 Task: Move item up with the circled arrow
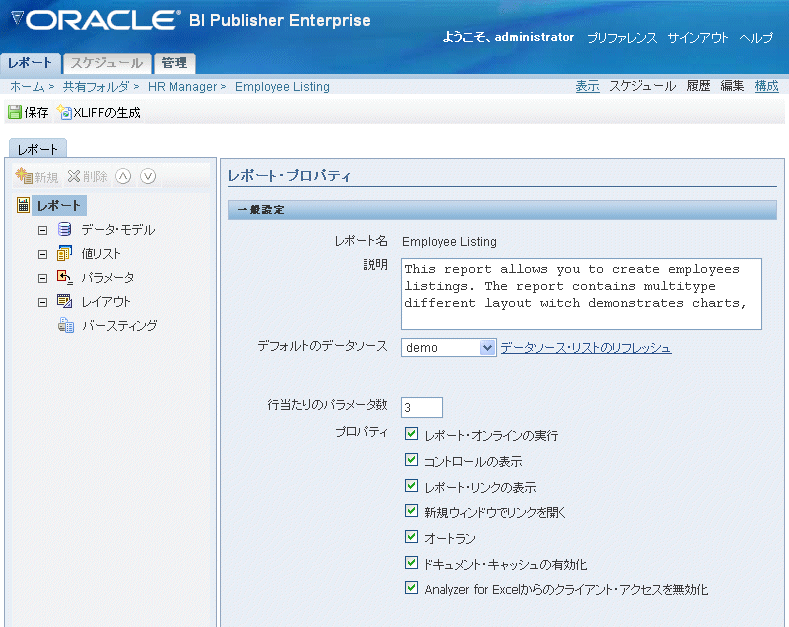pyautogui.click(x=123, y=176)
